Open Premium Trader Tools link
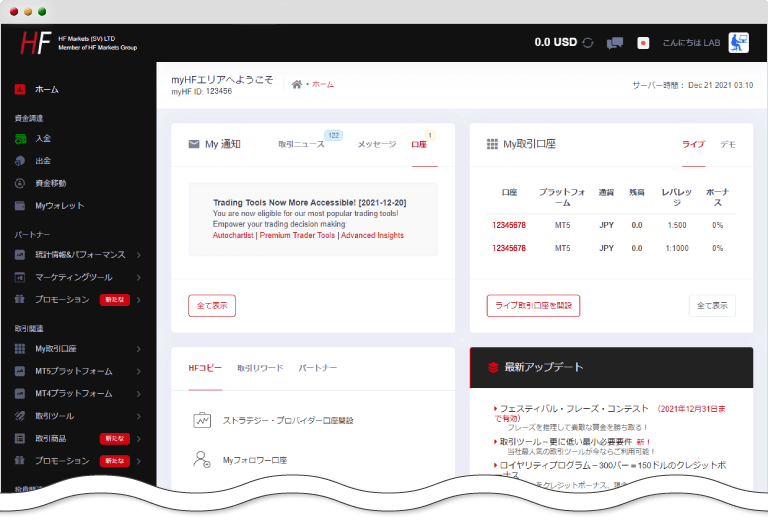The height and width of the screenshot is (521, 768). tap(297, 236)
